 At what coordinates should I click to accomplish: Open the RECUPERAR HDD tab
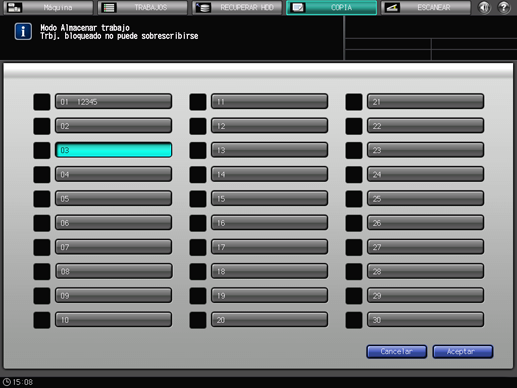pos(237,7)
